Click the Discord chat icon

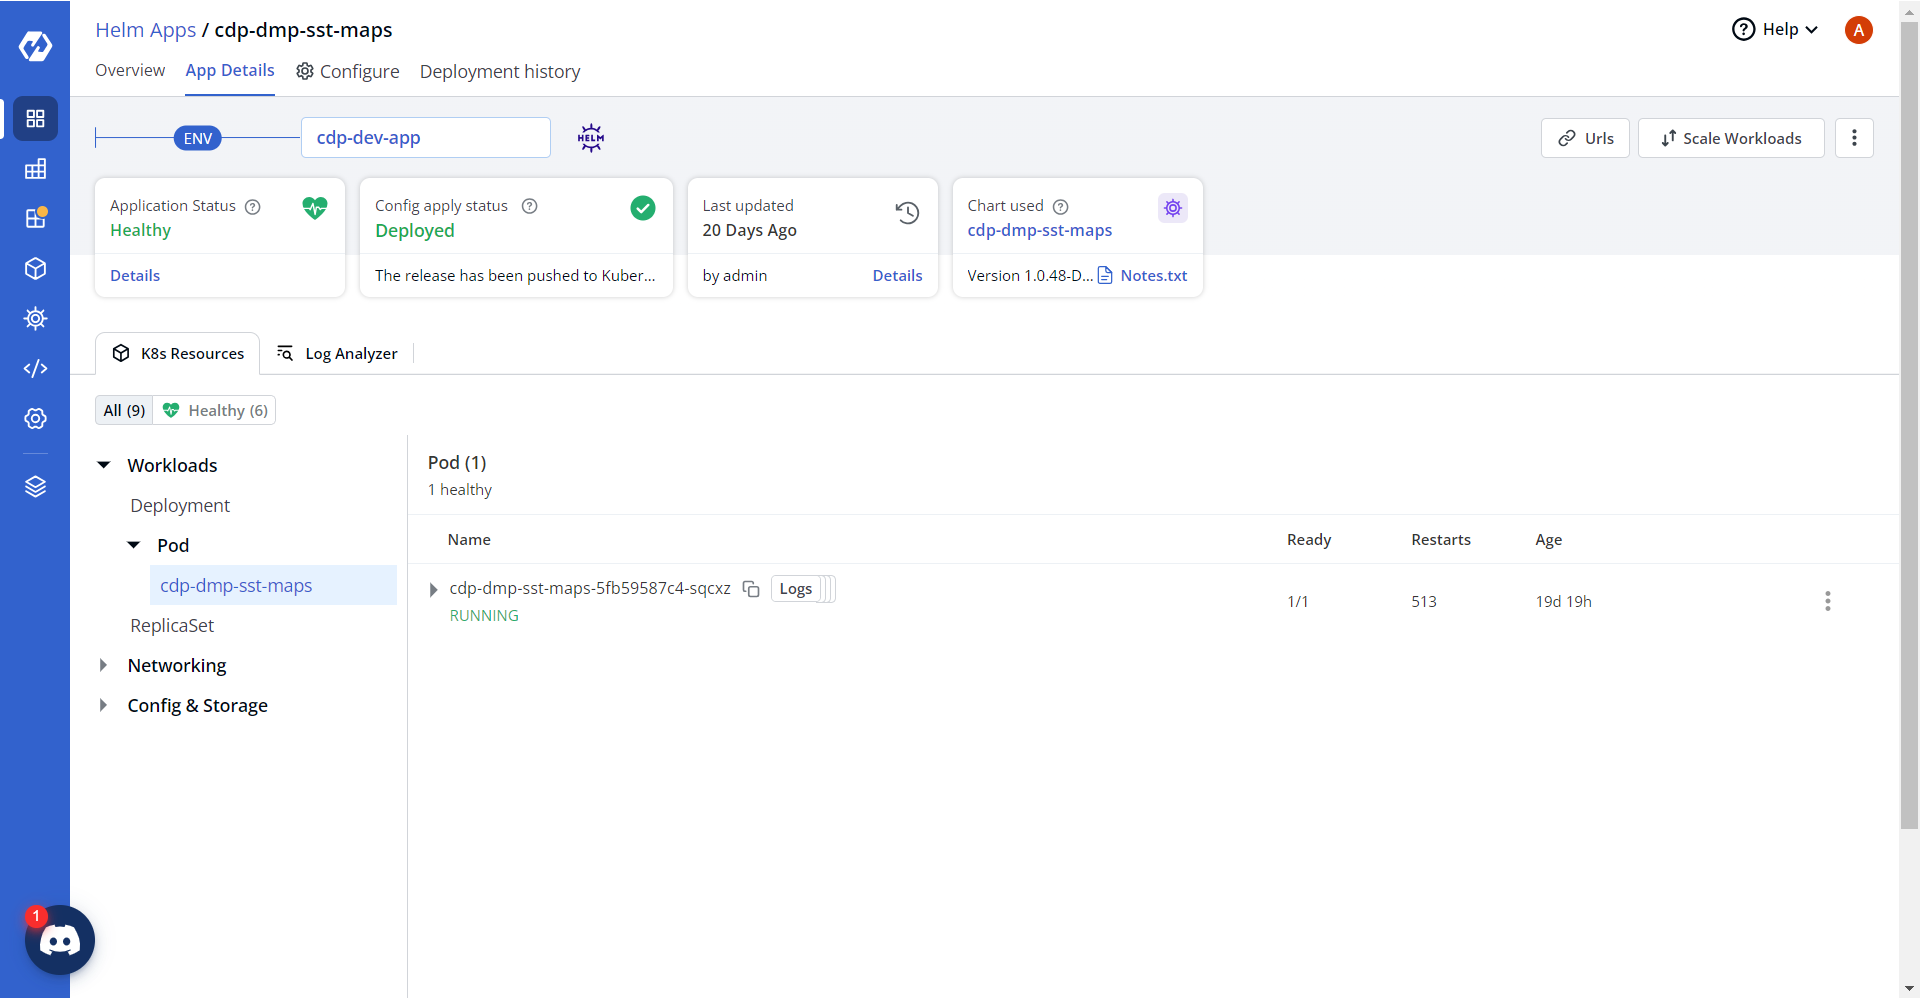[60, 940]
